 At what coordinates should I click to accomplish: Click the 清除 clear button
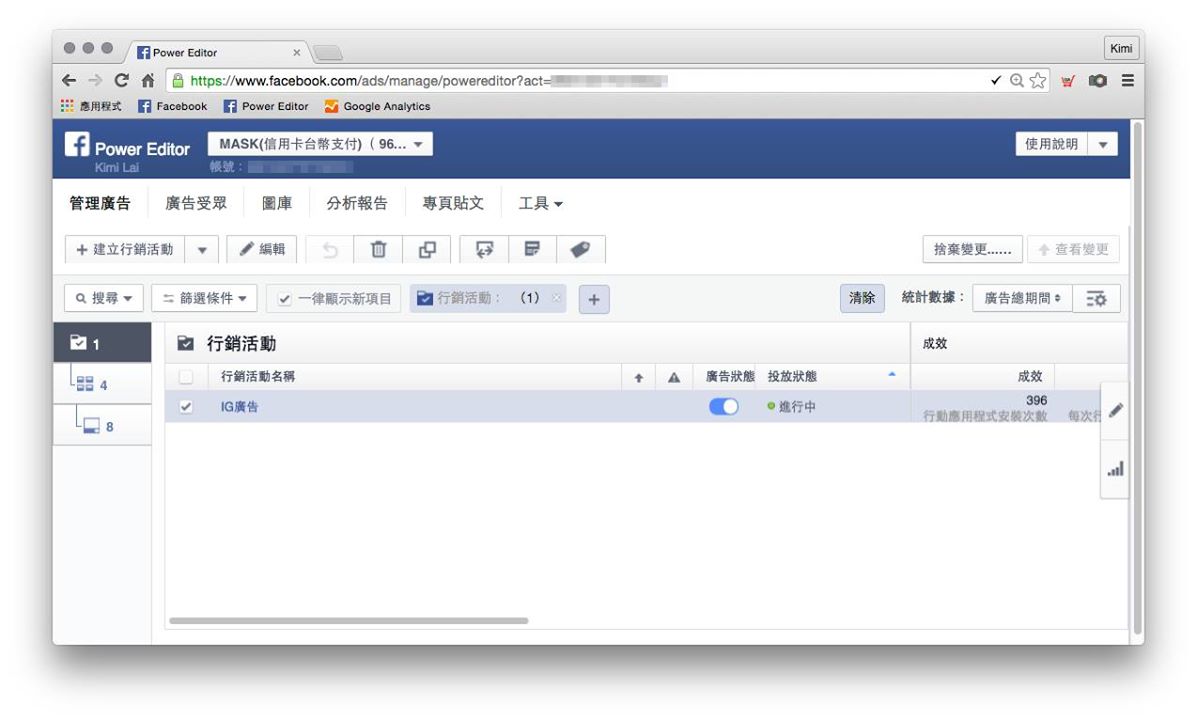(x=862, y=299)
